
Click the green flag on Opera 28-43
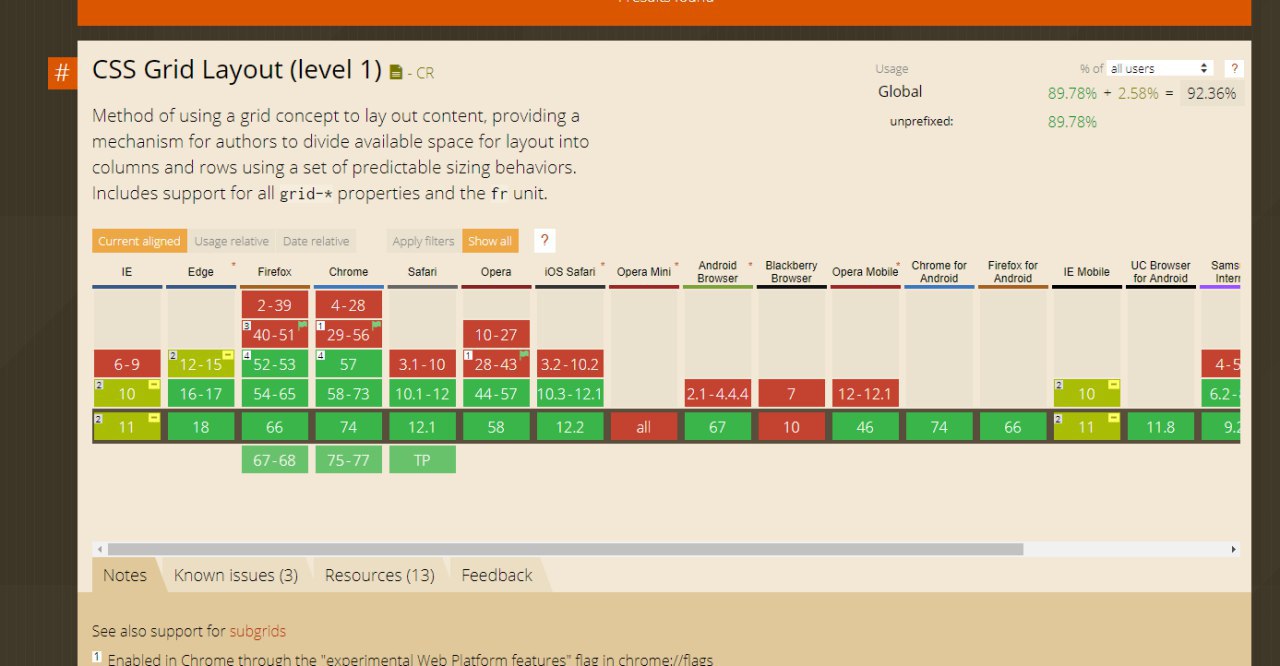(x=524, y=355)
